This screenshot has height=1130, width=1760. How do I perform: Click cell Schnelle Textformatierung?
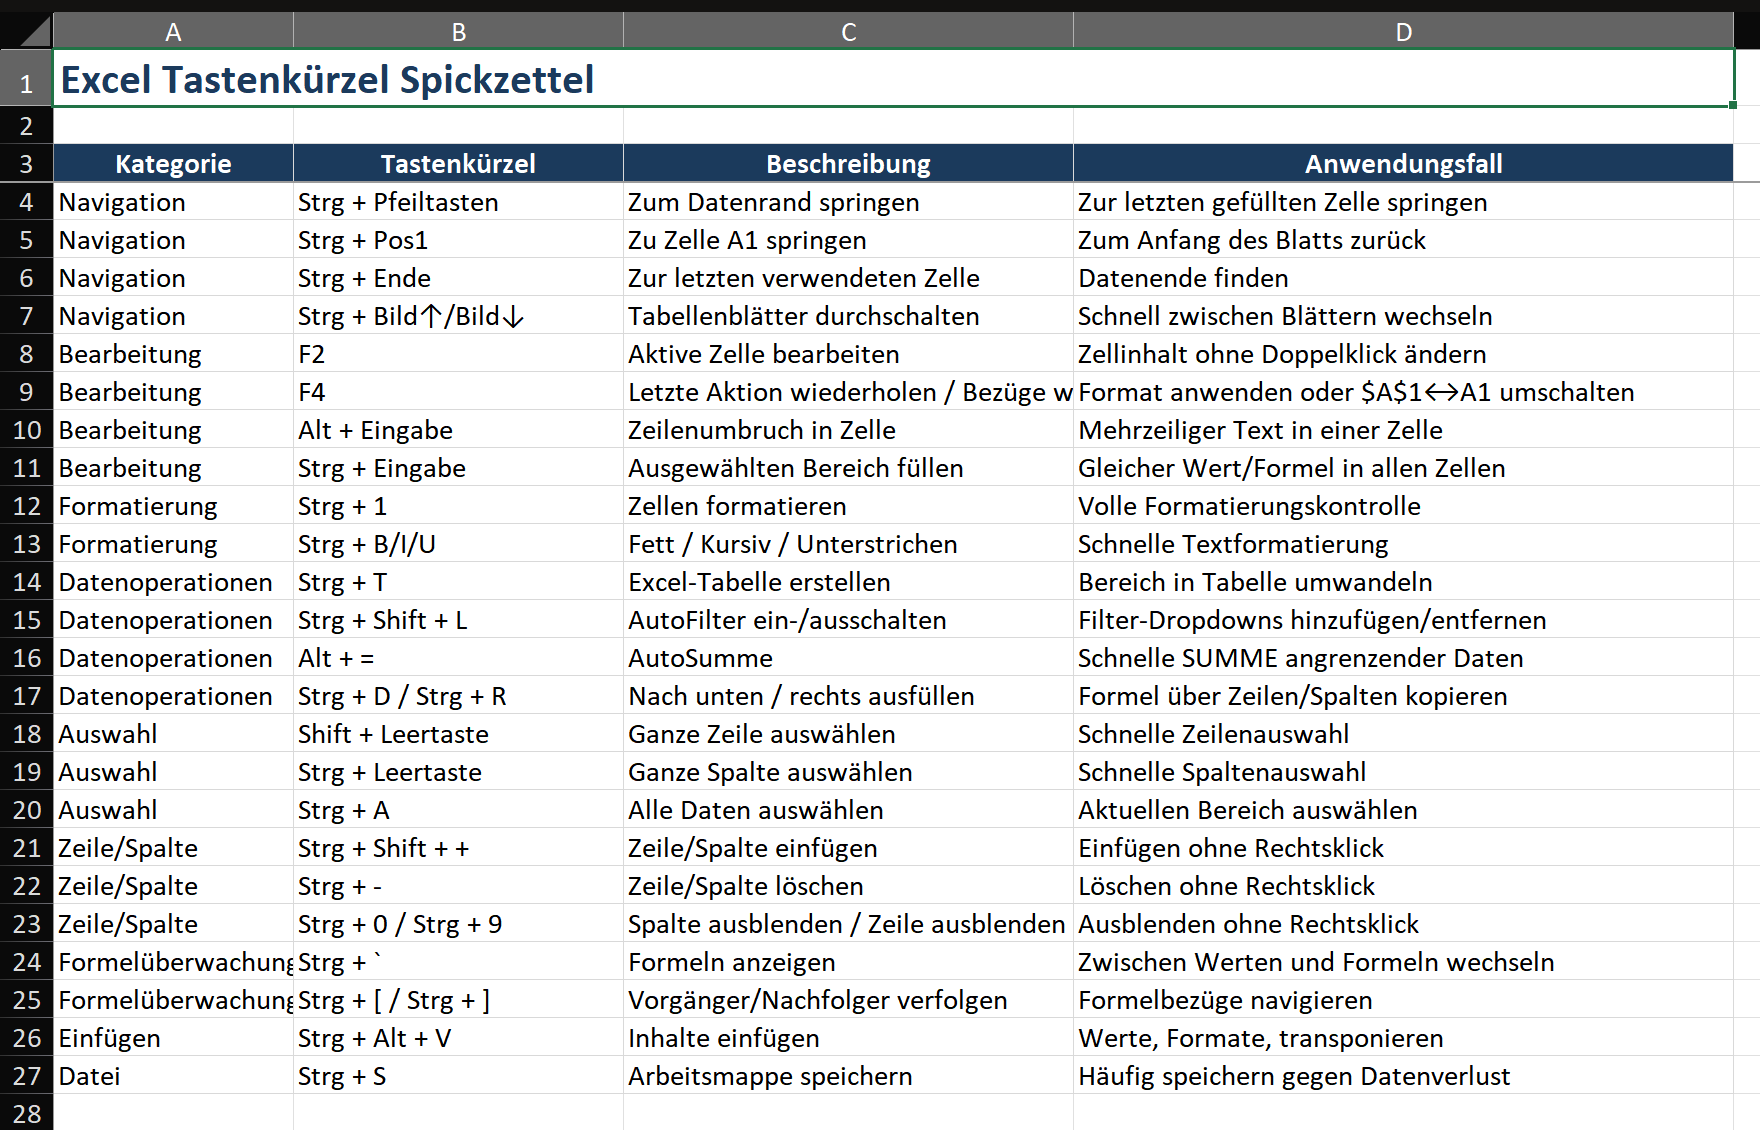point(1403,544)
